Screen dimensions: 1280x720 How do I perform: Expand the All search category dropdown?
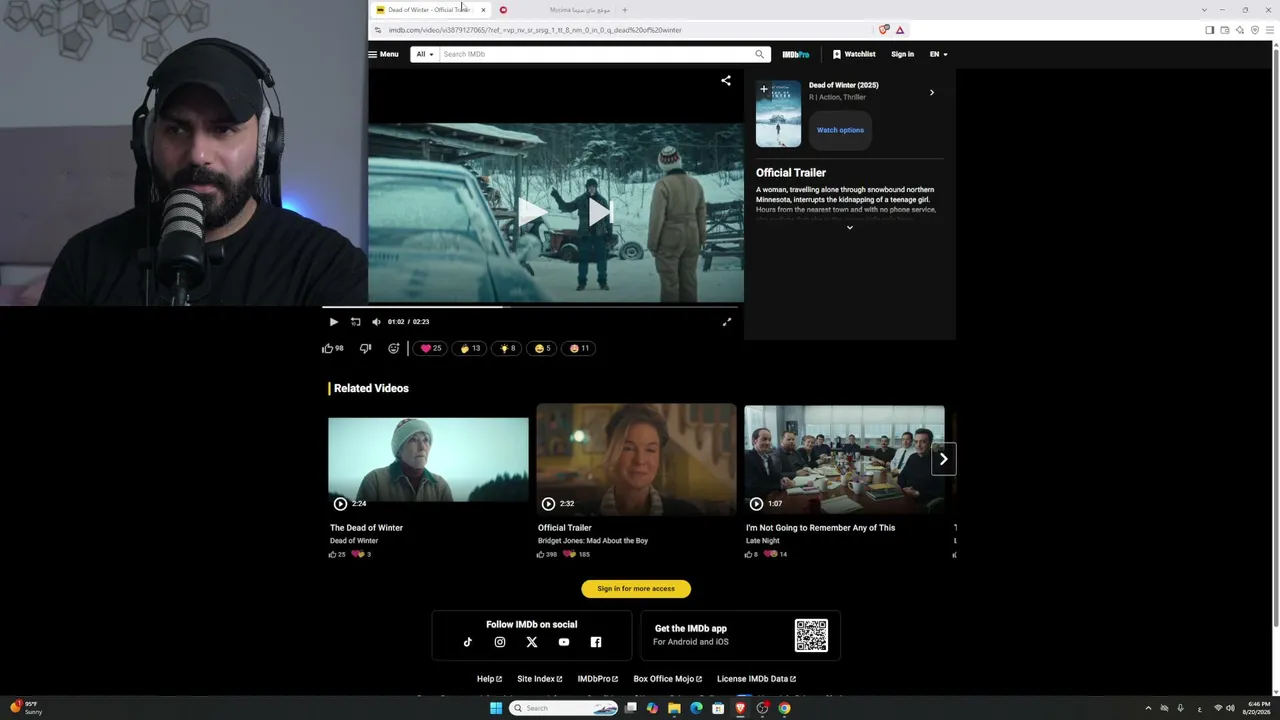point(424,54)
